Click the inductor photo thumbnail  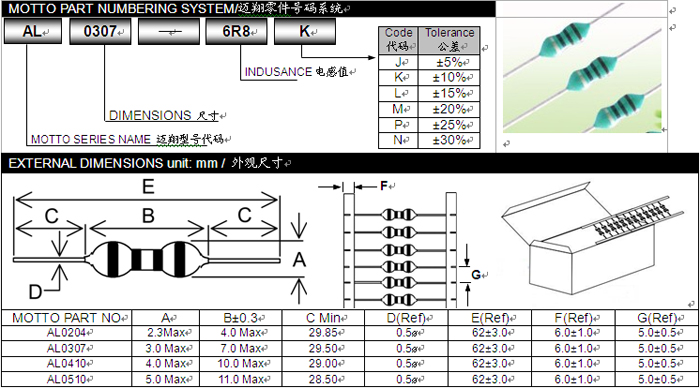pos(582,75)
